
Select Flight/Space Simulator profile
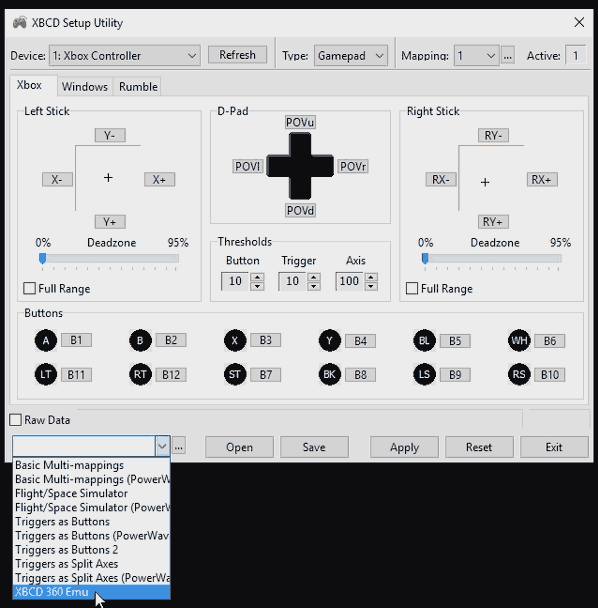tap(92, 493)
